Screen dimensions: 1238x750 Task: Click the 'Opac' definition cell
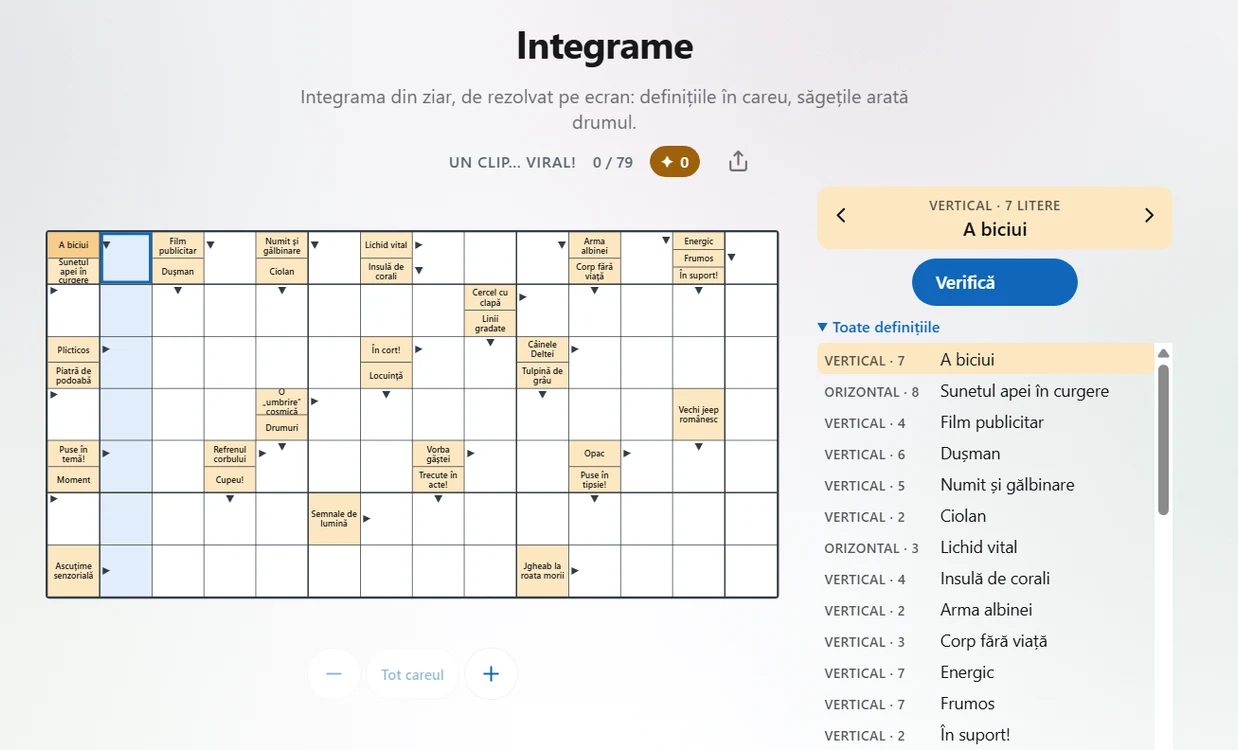pos(594,454)
